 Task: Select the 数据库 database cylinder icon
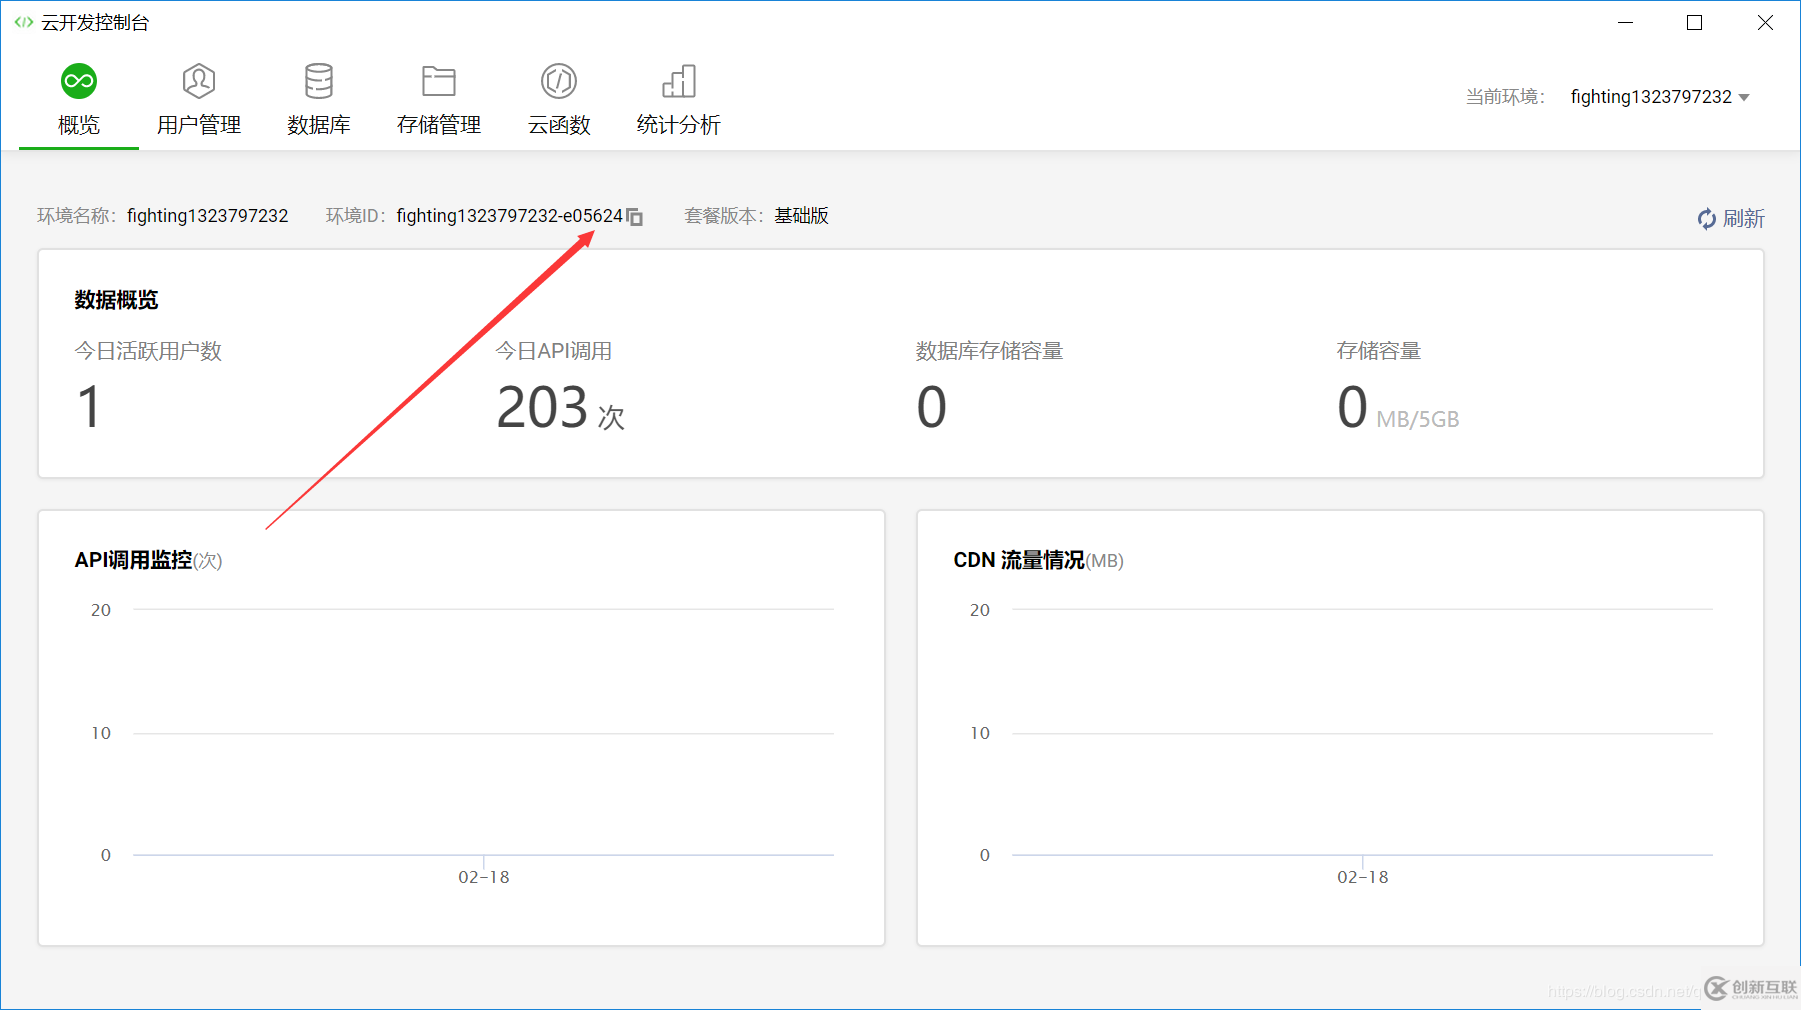click(319, 81)
